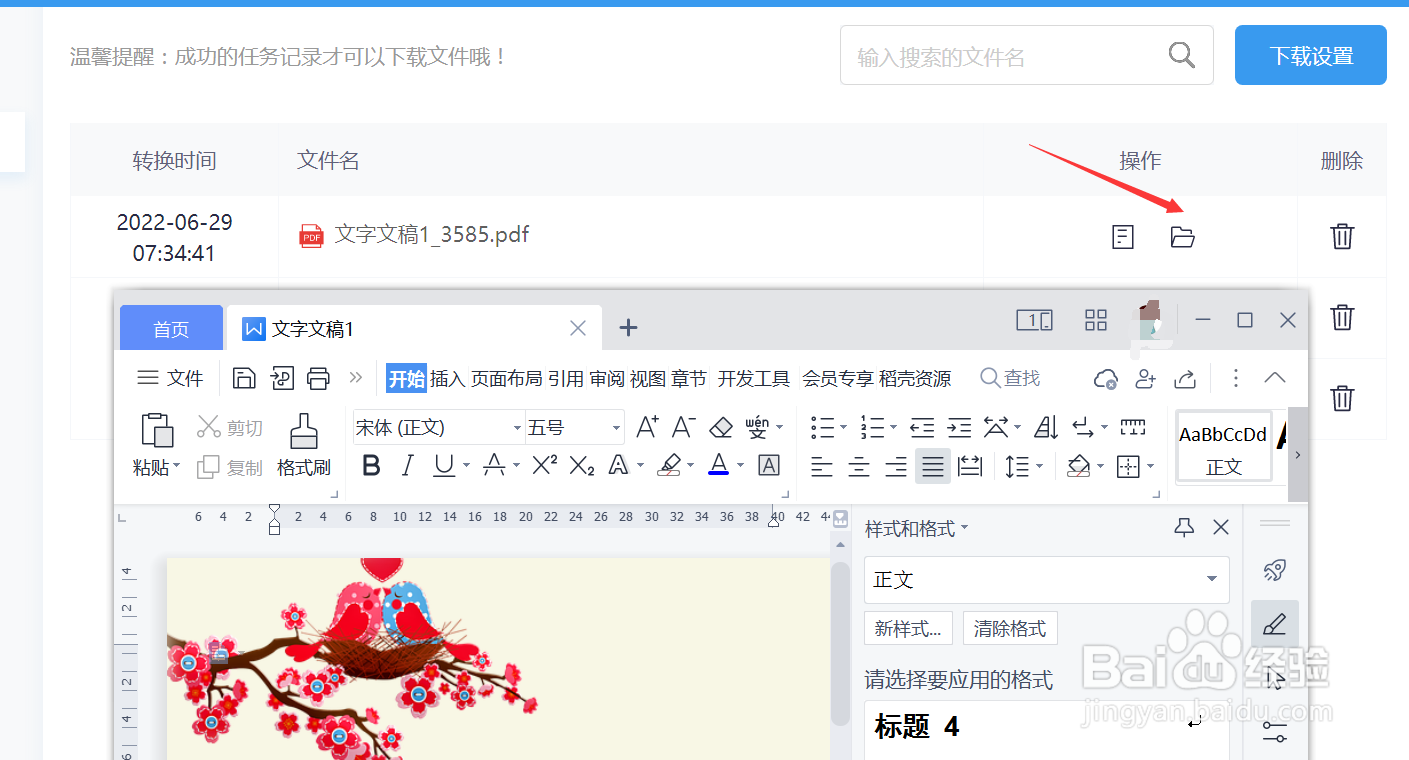
Task: Toggle strikethrough formatting
Action: coord(494,466)
